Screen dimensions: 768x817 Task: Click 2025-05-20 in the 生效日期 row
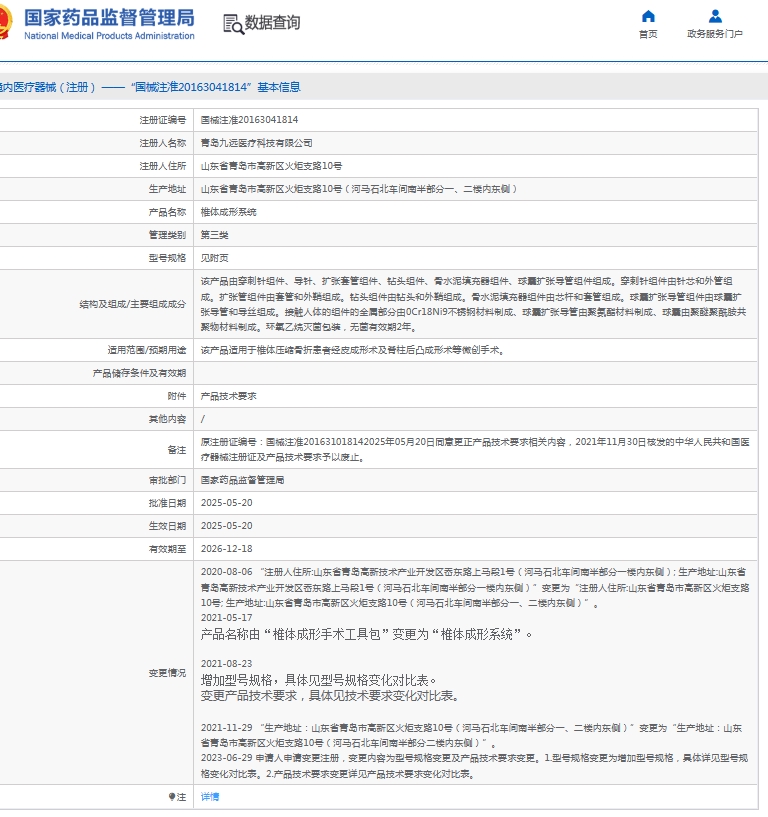tap(227, 526)
